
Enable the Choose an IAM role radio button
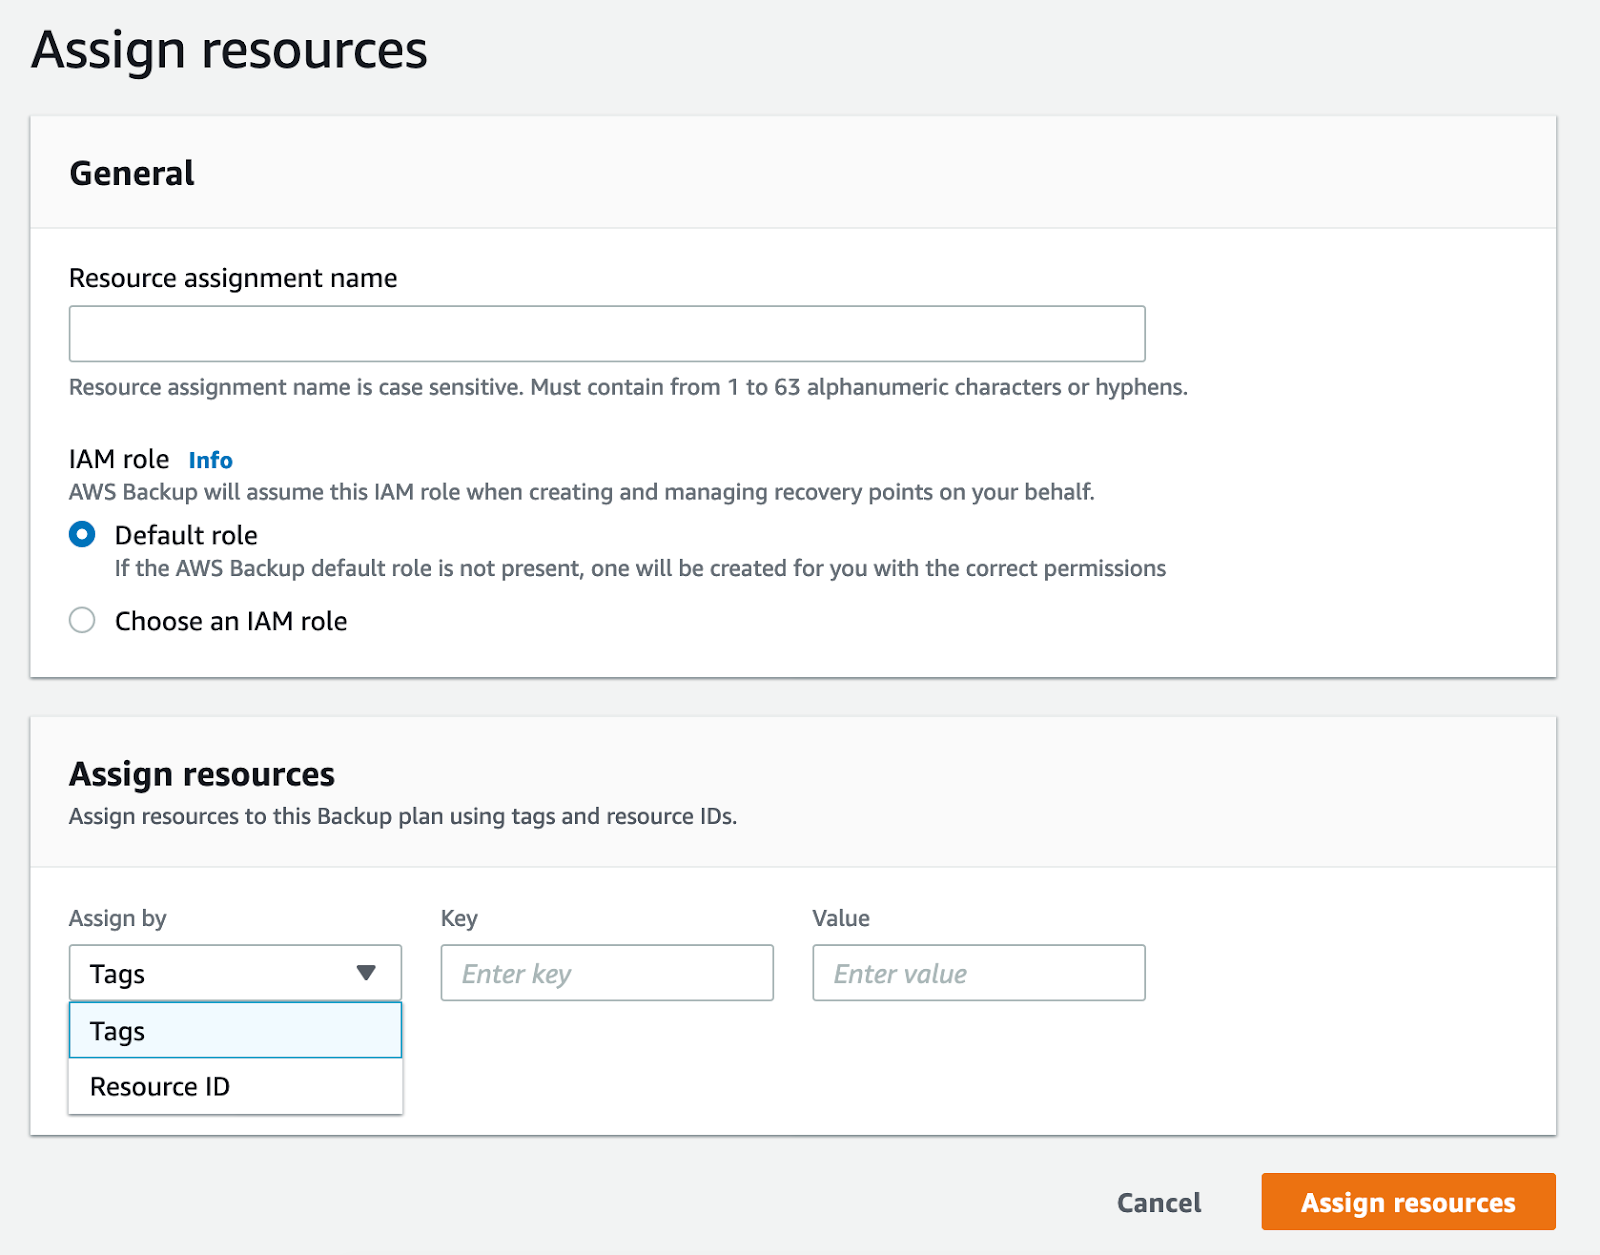pyautogui.click(x=82, y=621)
